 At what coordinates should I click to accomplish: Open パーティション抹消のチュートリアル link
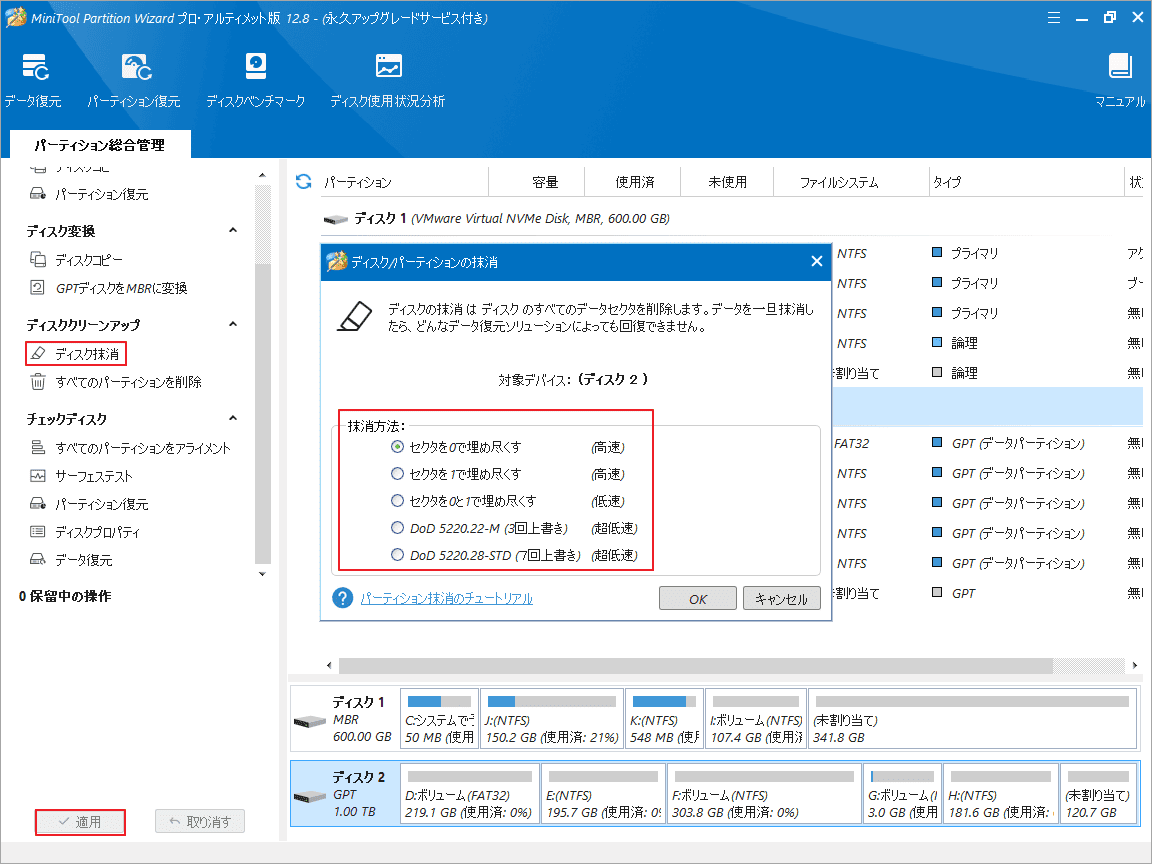(x=447, y=599)
